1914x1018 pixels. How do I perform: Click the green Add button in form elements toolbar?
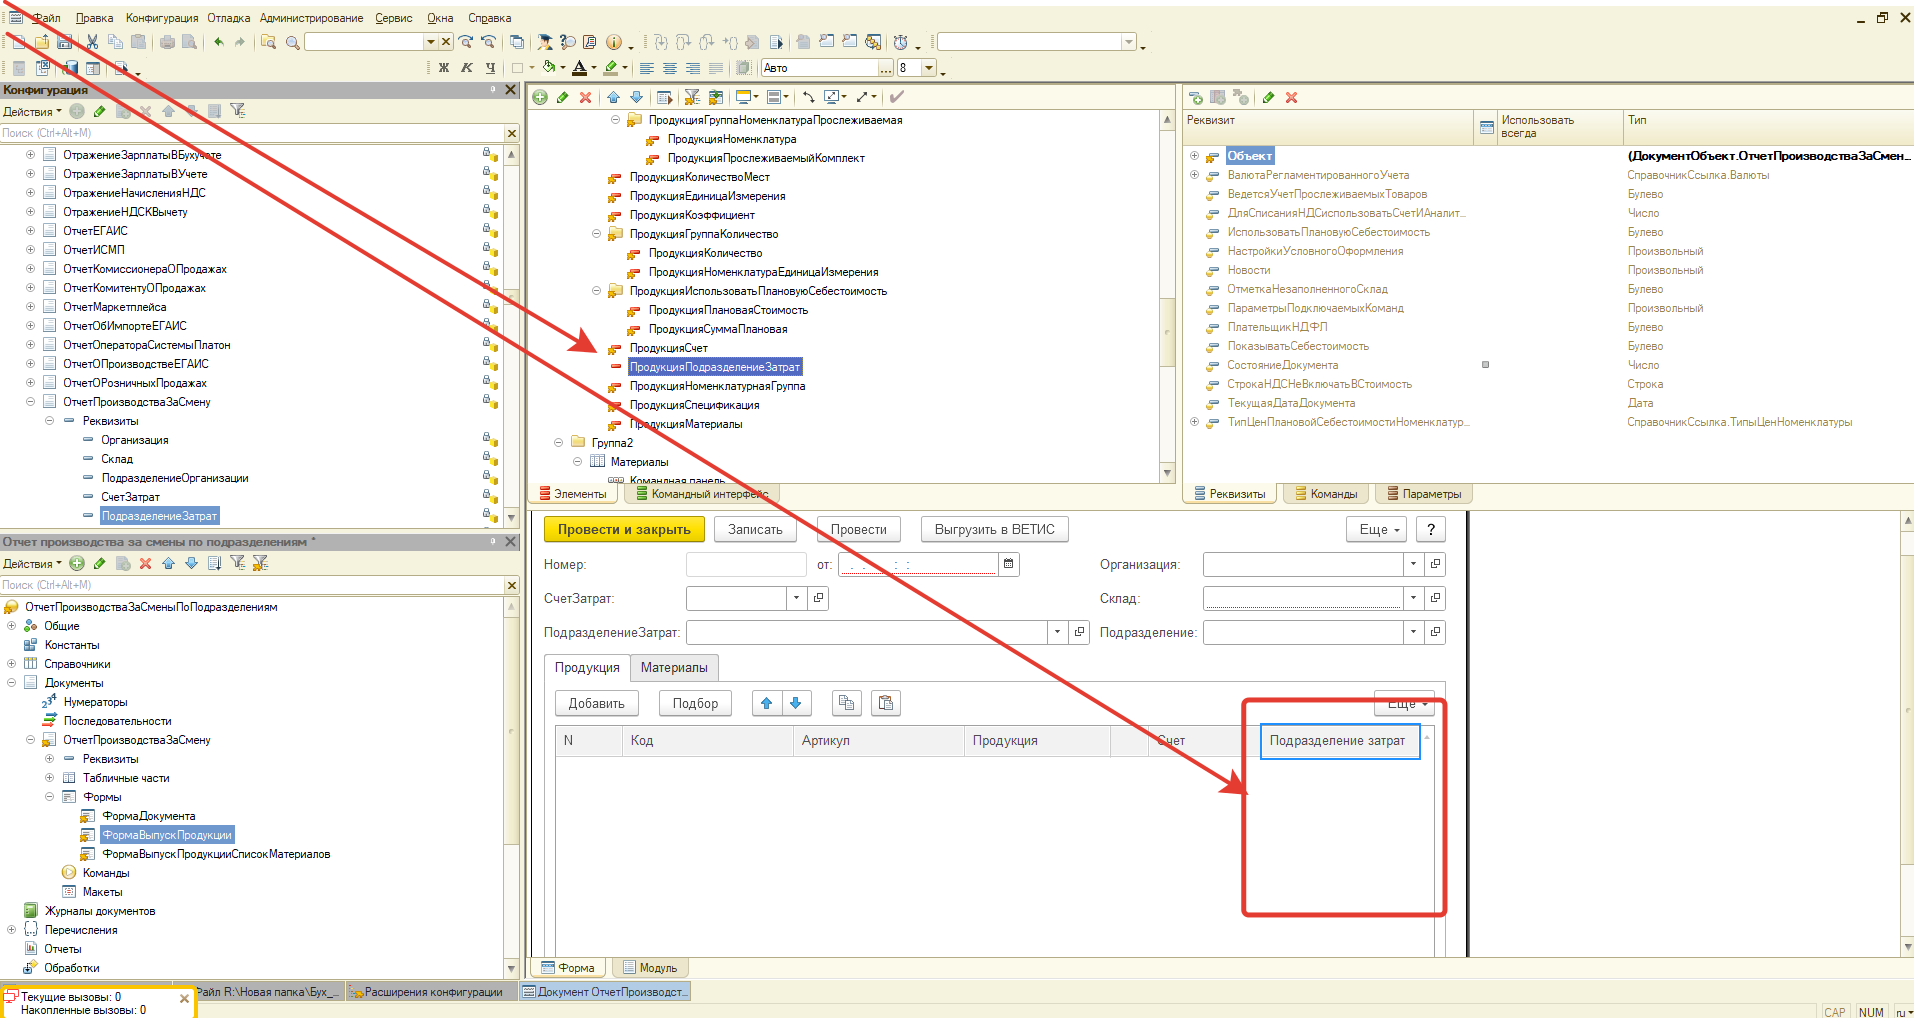(540, 97)
